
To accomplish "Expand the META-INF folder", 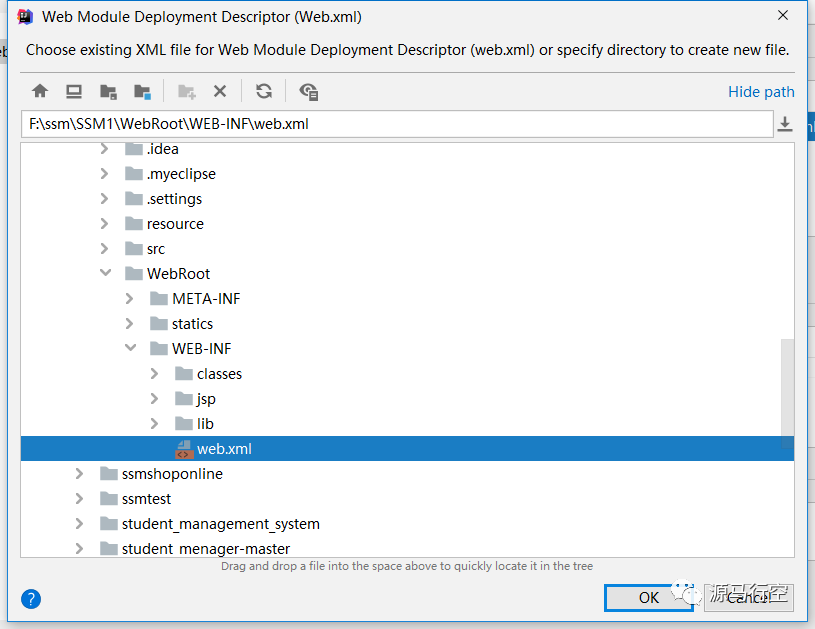I will [130, 299].
